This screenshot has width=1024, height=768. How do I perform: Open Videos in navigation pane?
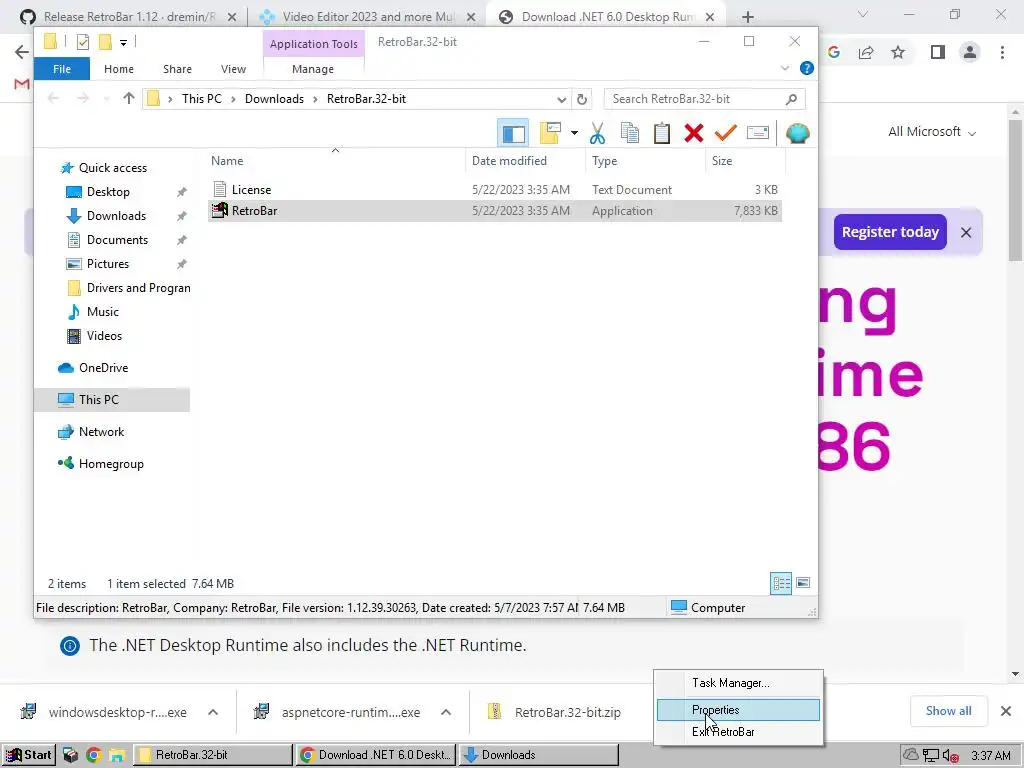click(104, 336)
